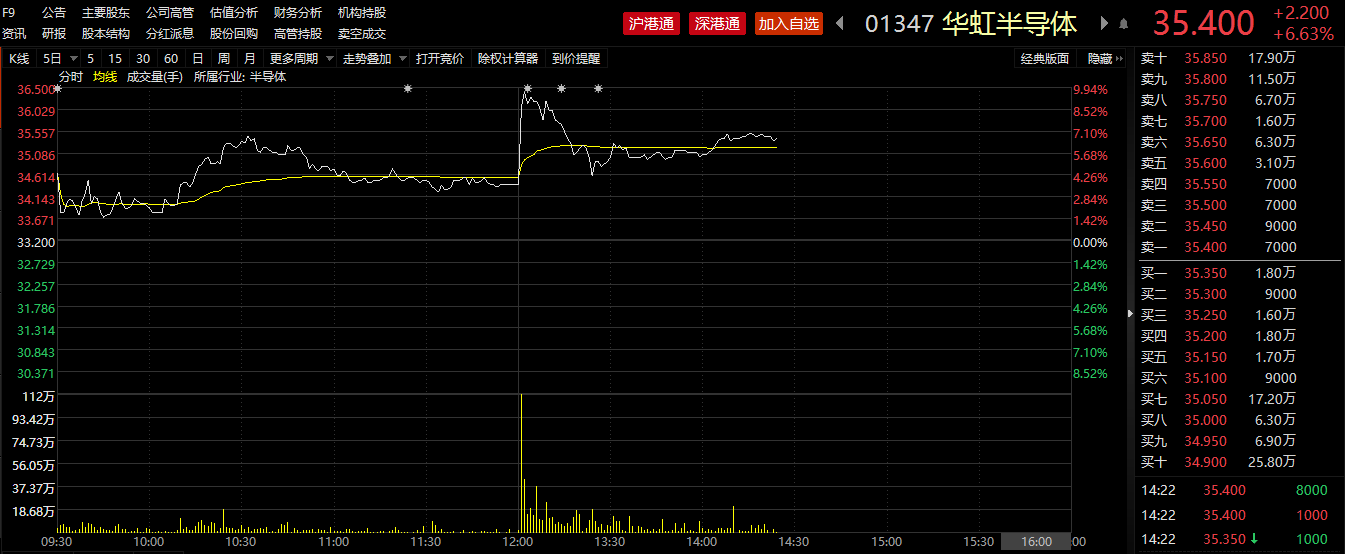Select the 月 monthly period

(249, 59)
